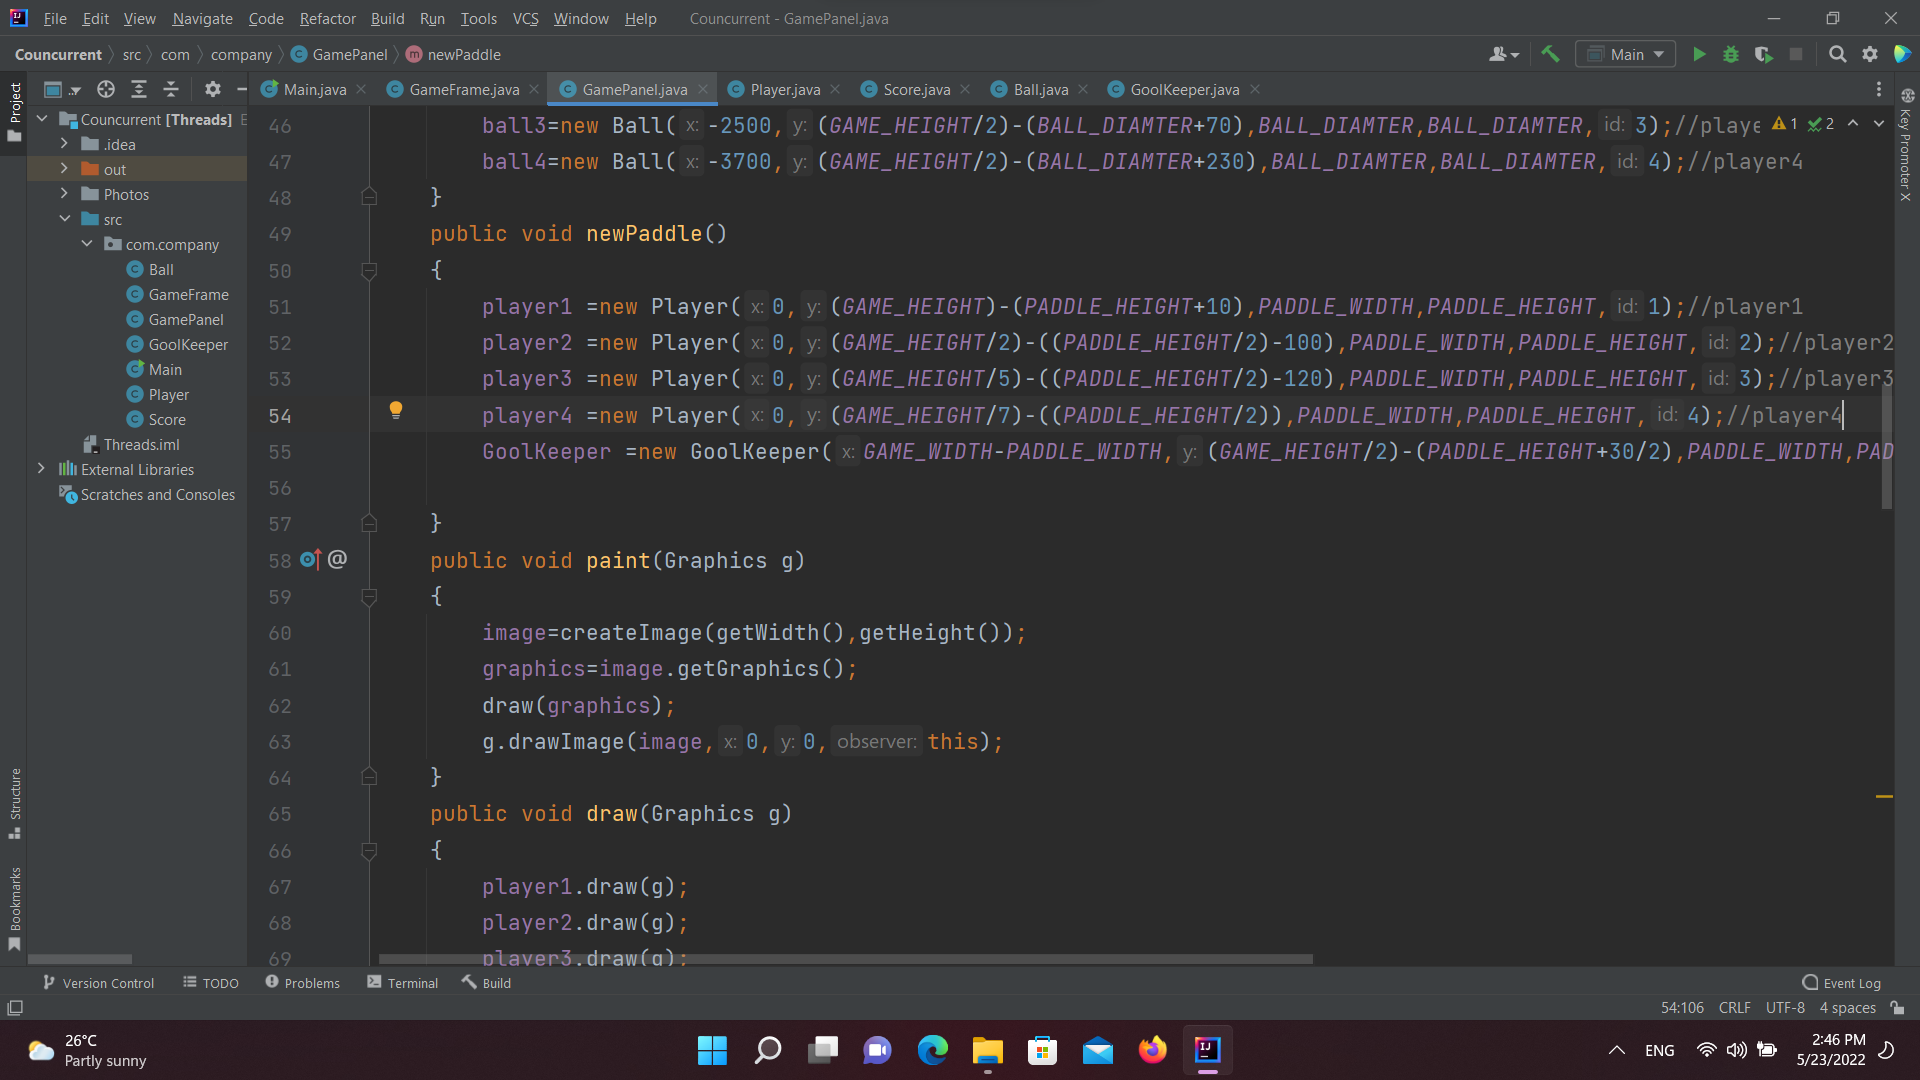The width and height of the screenshot is (1920, 1080).
Task: Open Search Everywhere with the magnifier icon
Action: click(x=1837, y=54)
